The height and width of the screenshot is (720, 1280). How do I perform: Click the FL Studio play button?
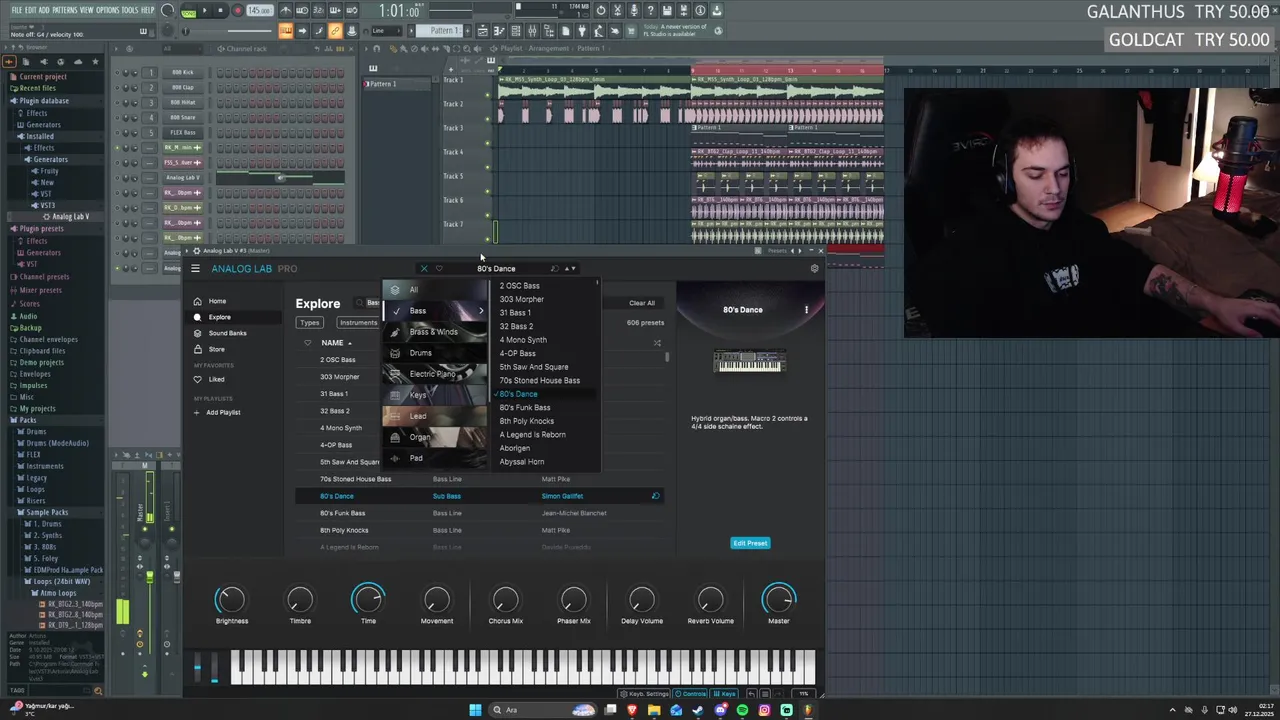tap(203, 11)
